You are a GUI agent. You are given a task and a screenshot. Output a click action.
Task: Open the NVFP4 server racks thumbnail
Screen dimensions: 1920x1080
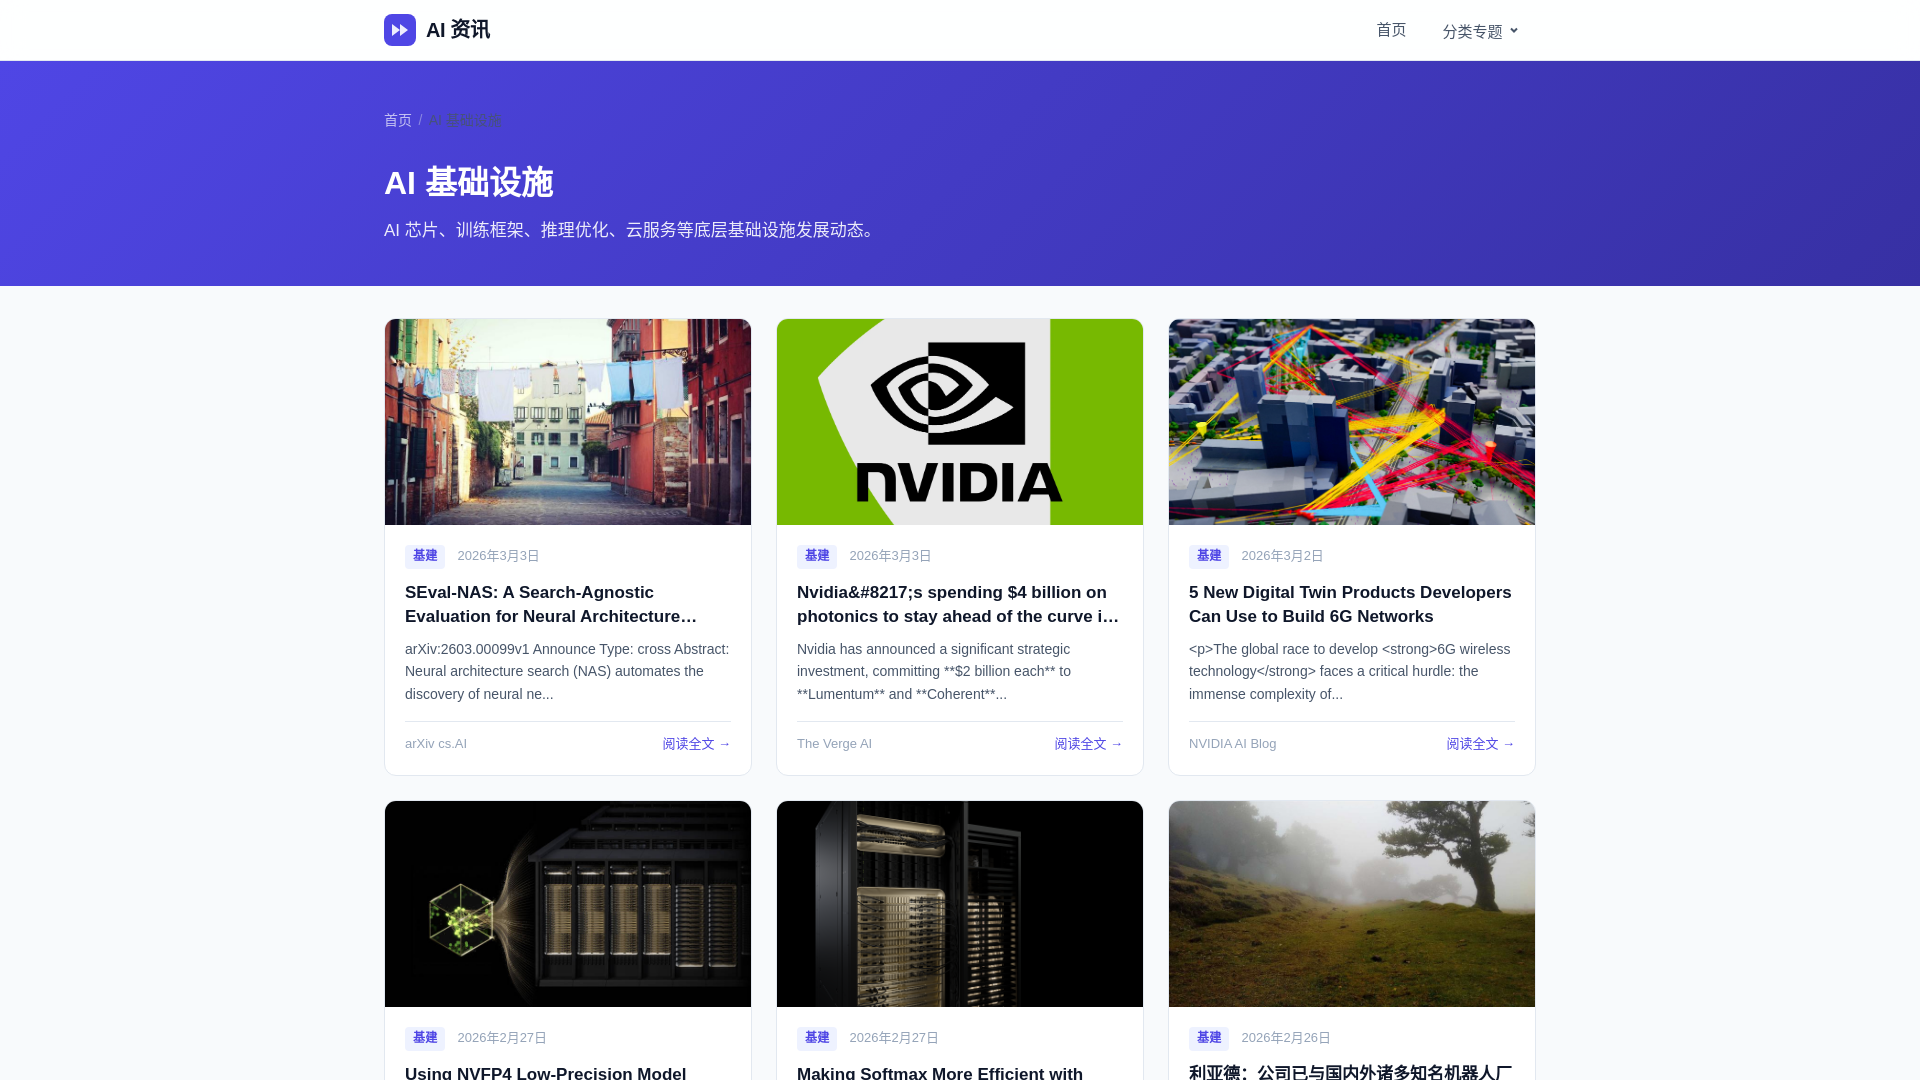pyautogui.click(x=568, y=904)
